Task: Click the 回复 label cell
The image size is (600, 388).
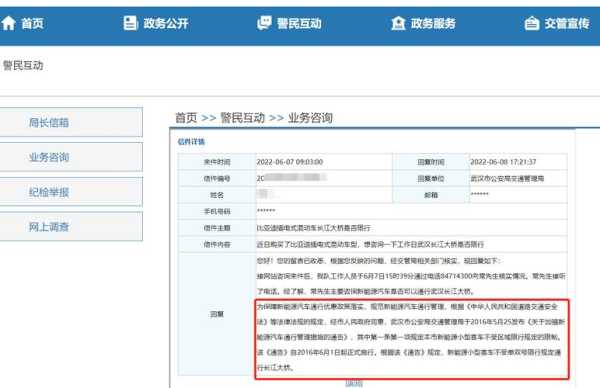Action: [x=217, y=314]
